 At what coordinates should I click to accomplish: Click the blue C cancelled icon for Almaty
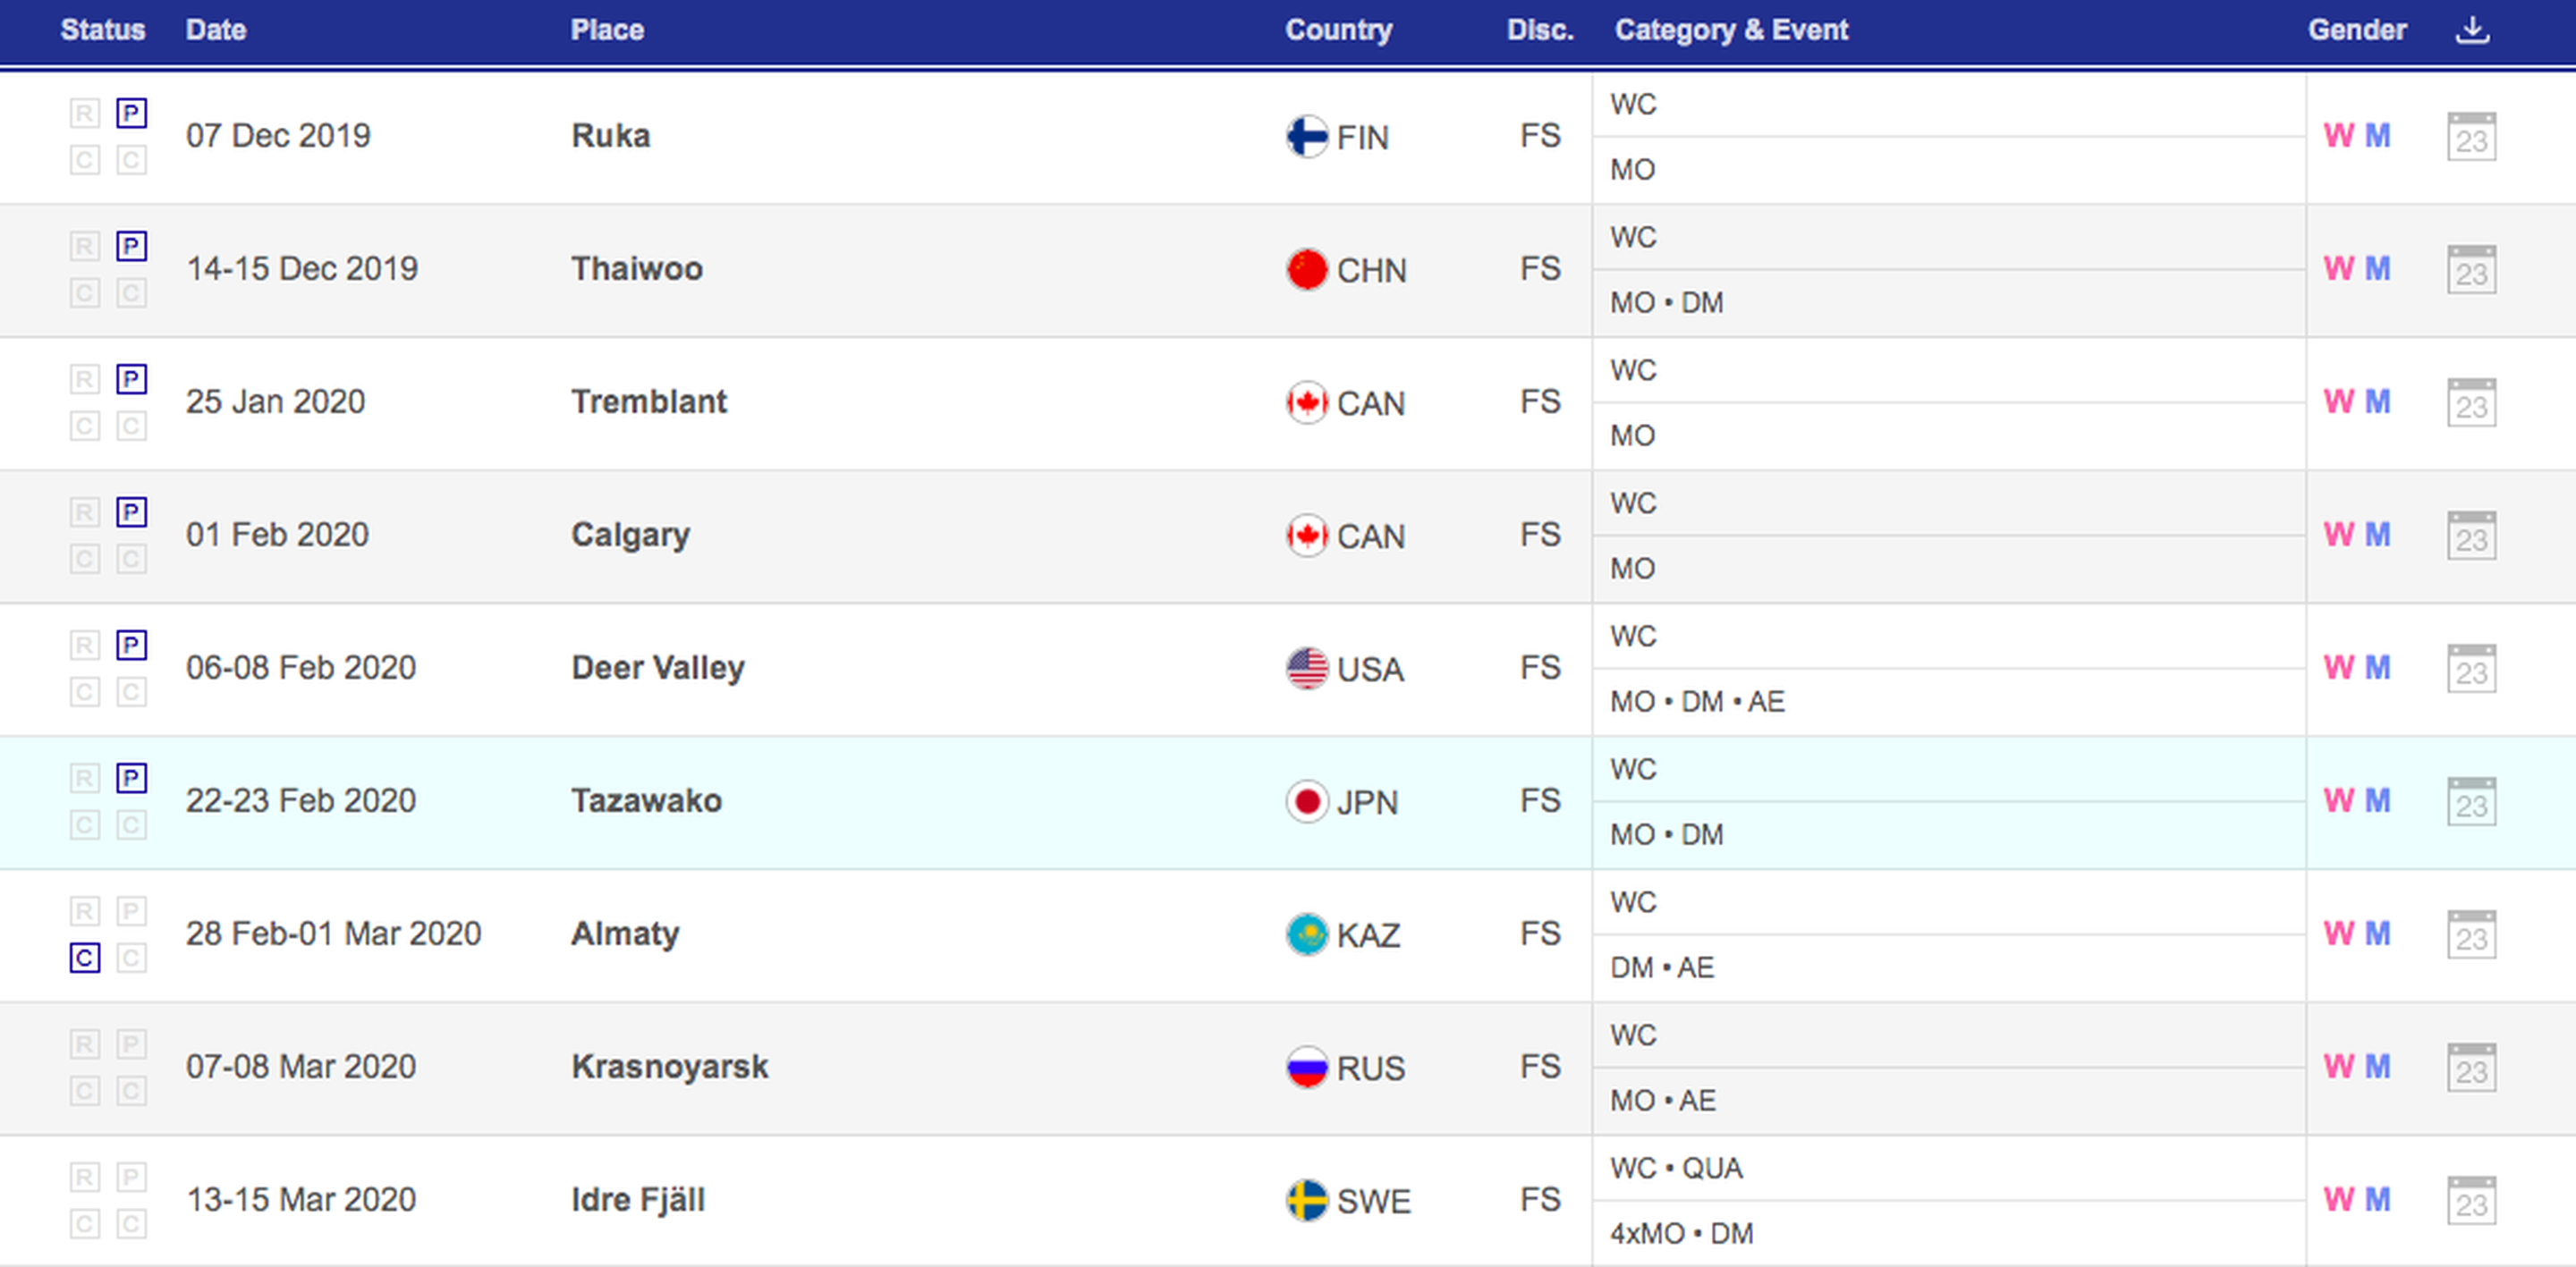pos(85,958)
